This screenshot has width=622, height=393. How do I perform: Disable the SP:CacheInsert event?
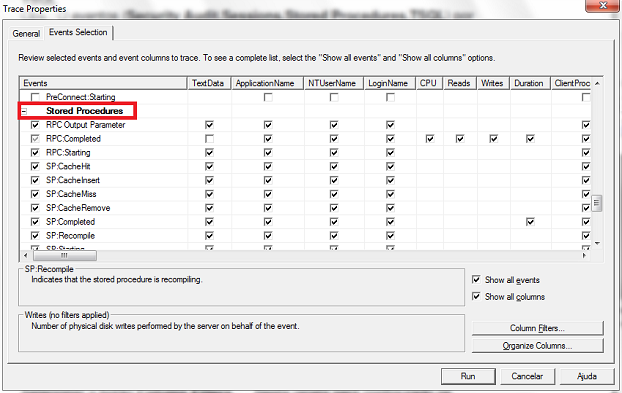(x=35, y=180)
